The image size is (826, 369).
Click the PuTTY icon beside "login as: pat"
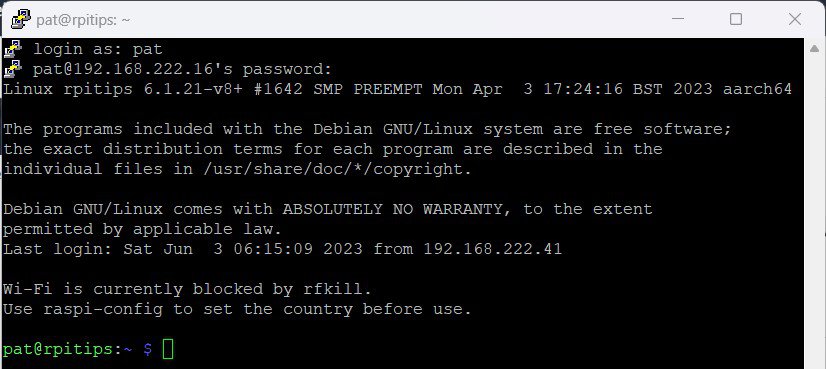(x=13, y=48)
